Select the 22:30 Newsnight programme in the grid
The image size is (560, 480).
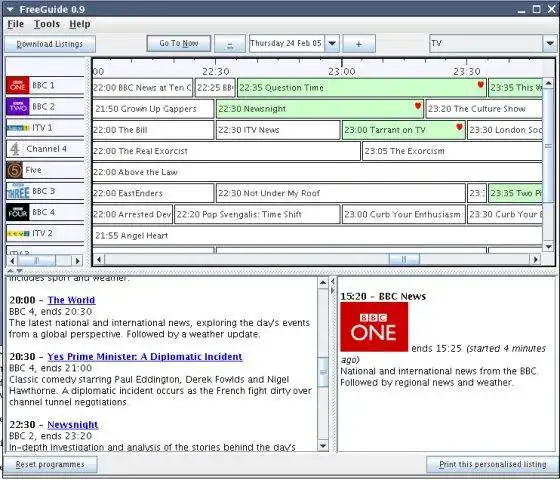(320, 109)
